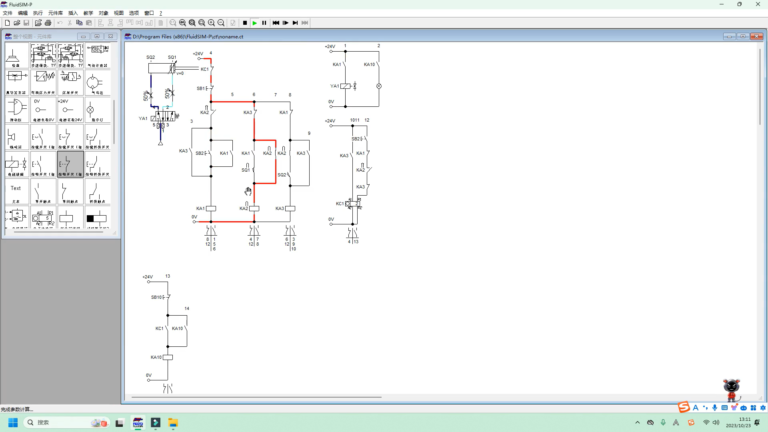Open the 教学 menu
The height and width of the screenshot is (432, 768).
click(x=88, y=13)
